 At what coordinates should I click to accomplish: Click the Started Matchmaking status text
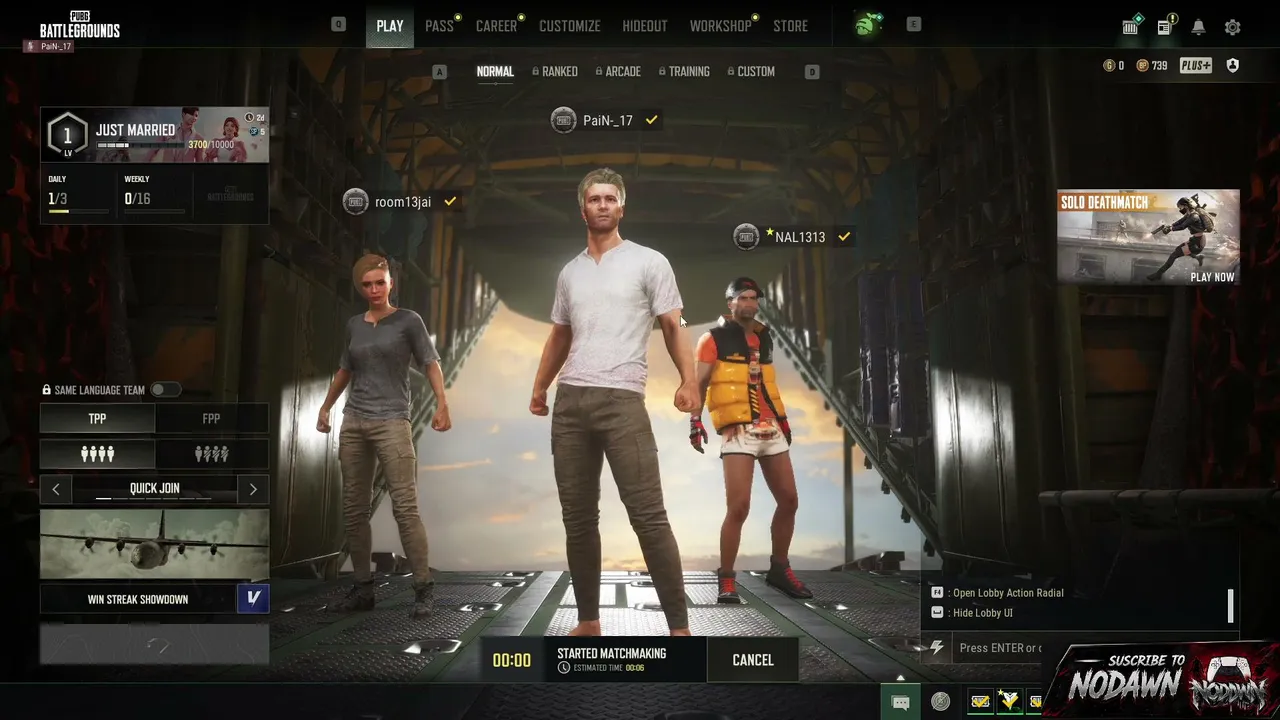[611, 653]
